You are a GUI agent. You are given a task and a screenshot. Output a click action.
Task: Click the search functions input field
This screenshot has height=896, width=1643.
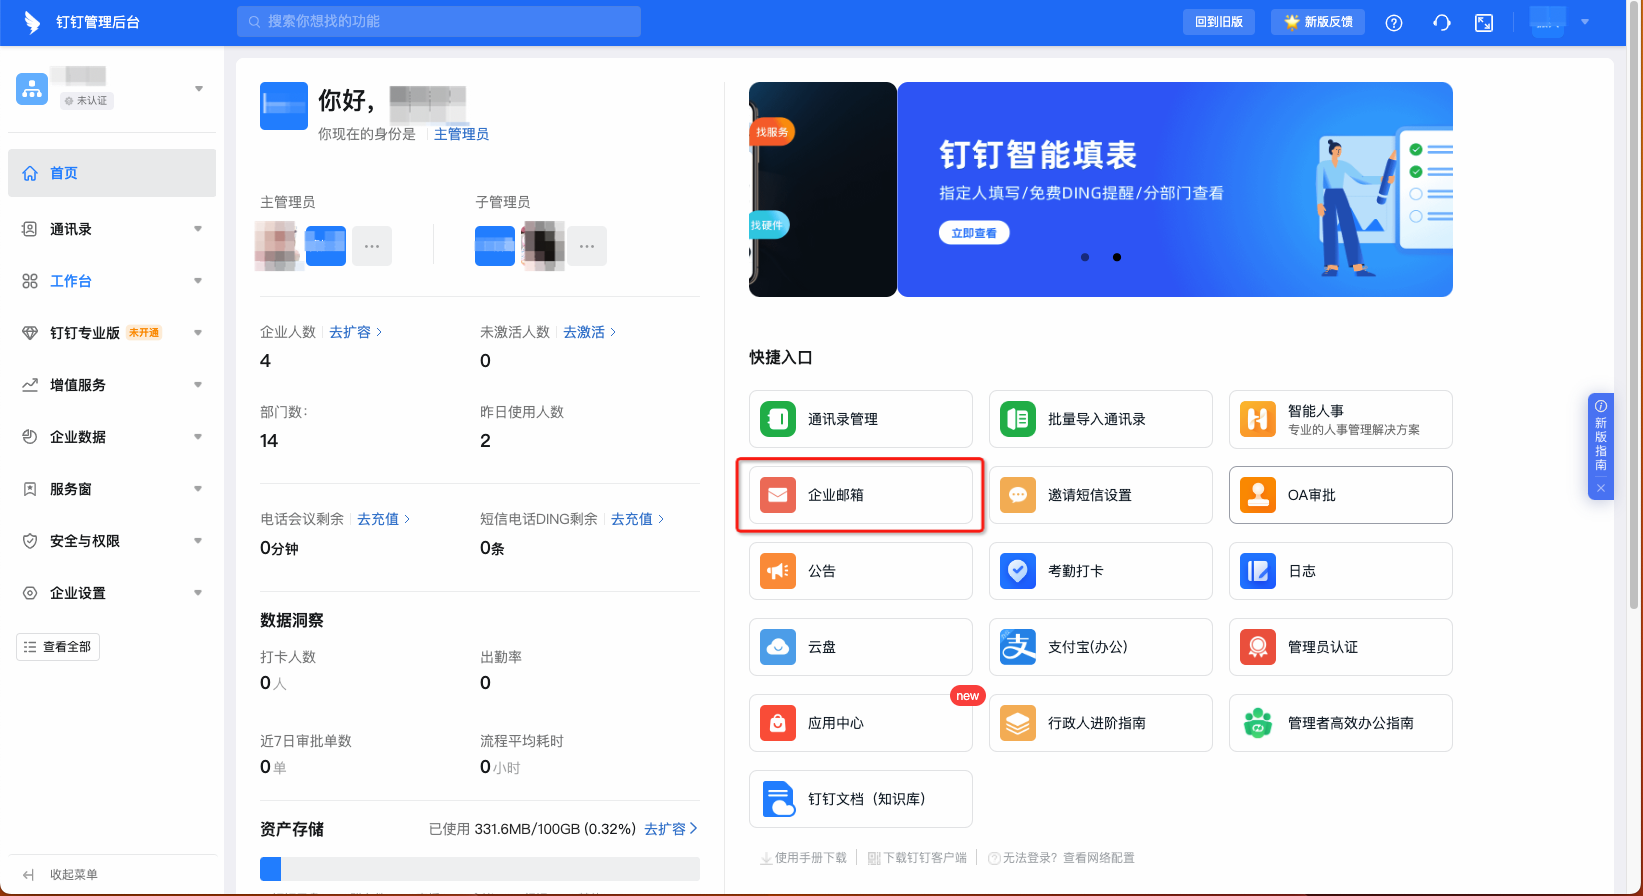click(x=440, y=21)
